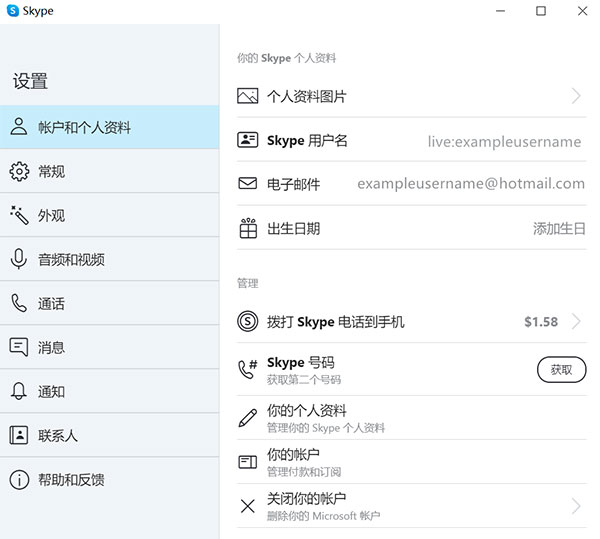The width and height of the screenshot is (600, 539).
Task: Click the card icon beside 你的帐户
Action: coord(248,462)
